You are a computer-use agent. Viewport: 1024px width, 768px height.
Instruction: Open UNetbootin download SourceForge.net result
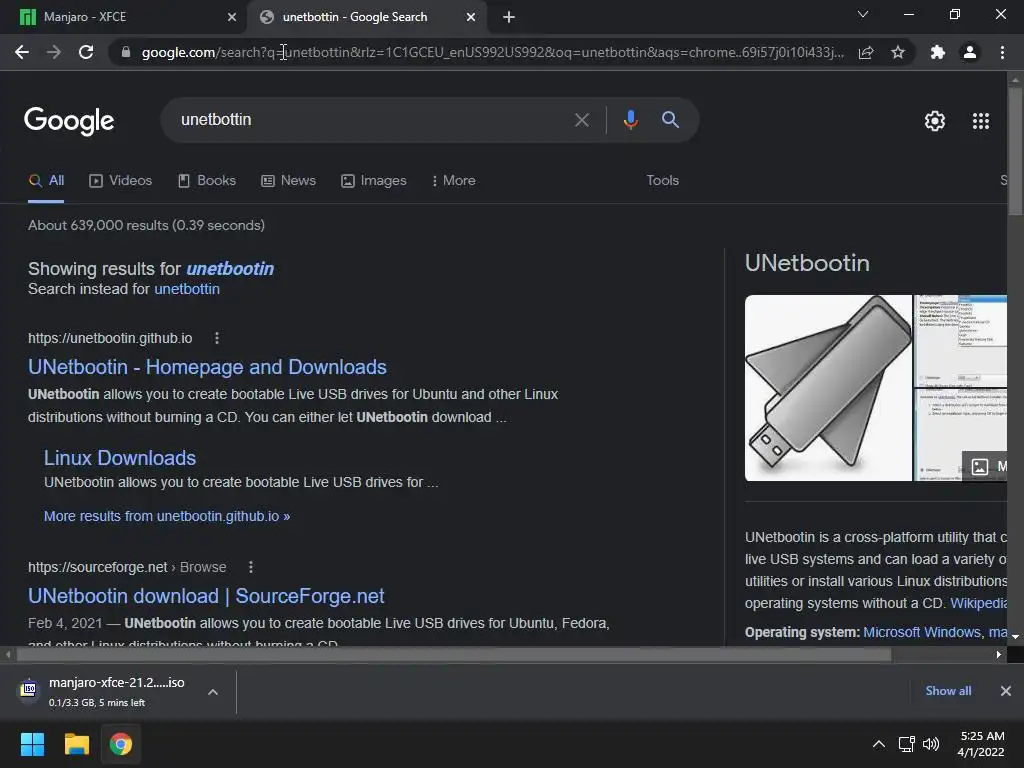click(x=206, y=596)
